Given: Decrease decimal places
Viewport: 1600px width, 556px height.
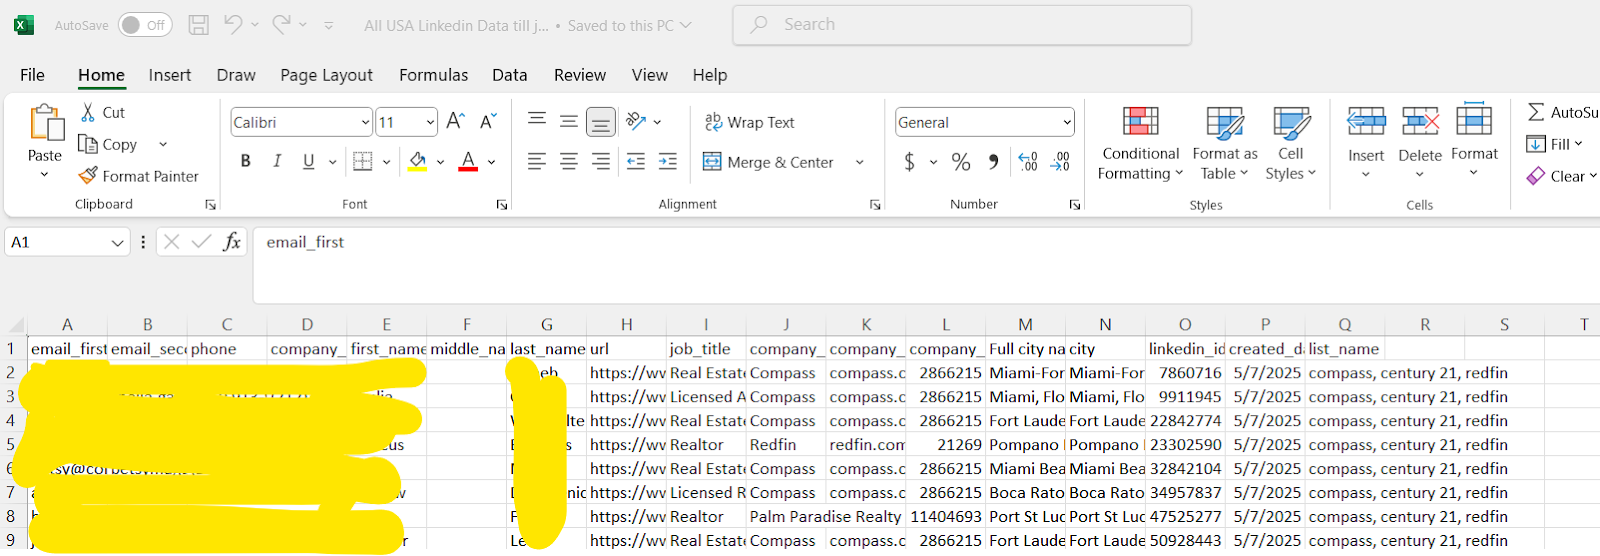Looking at the screenshot, I should [1060, 161].
